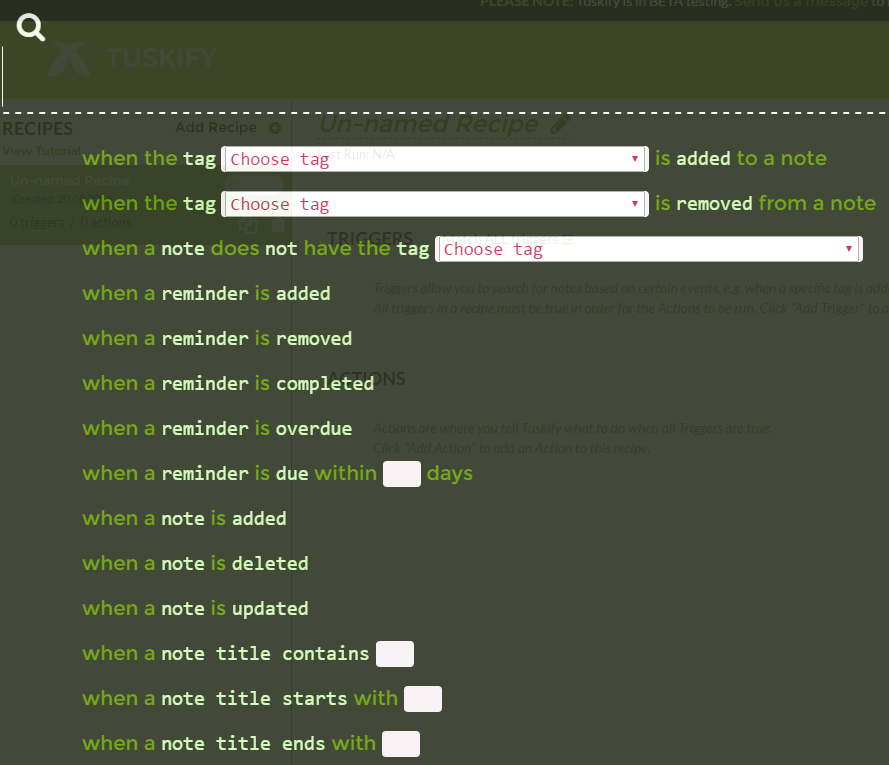Open tag dropdown for 'is added to a note'
The height and width of the screenshot is (765, 889).
pos(435,159)
